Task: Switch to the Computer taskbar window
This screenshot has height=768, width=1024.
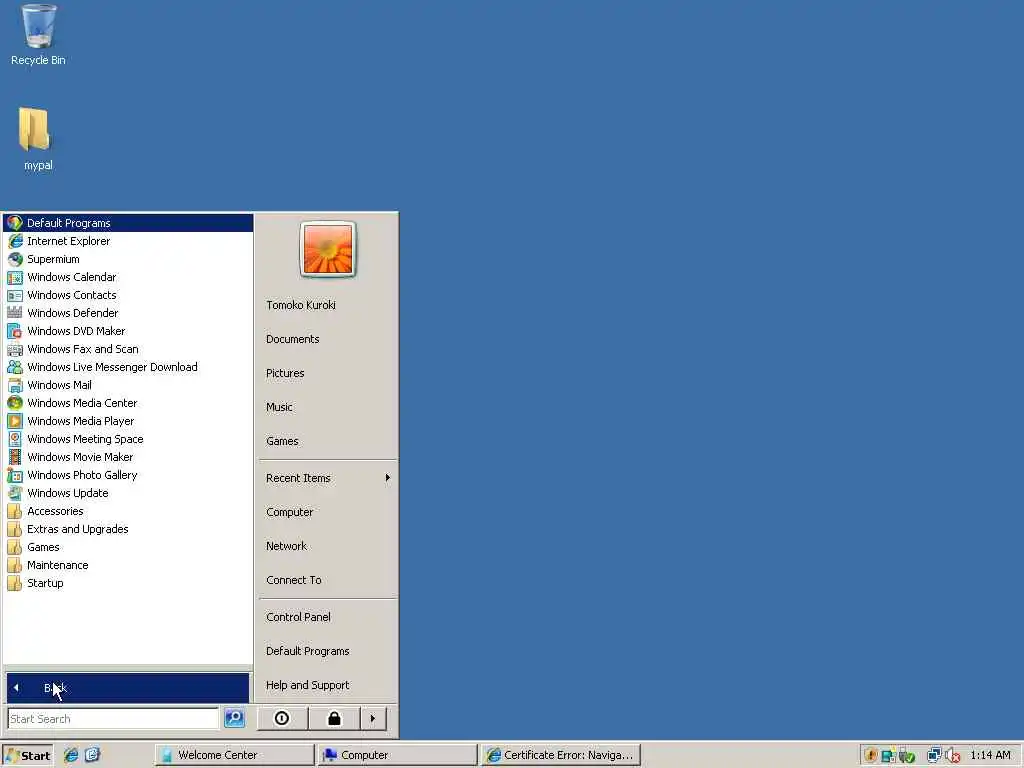Action: point(398,755)
